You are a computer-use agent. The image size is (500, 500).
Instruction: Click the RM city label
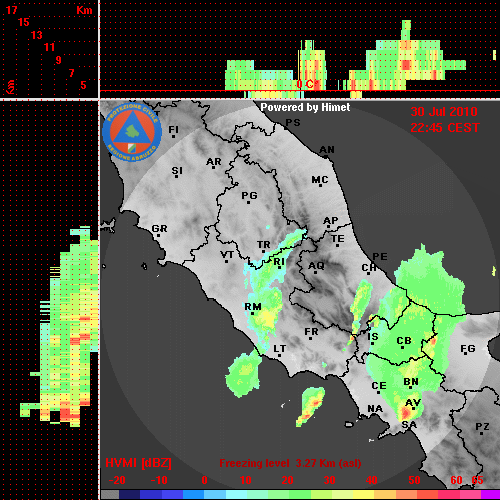(x=253, y=307)
